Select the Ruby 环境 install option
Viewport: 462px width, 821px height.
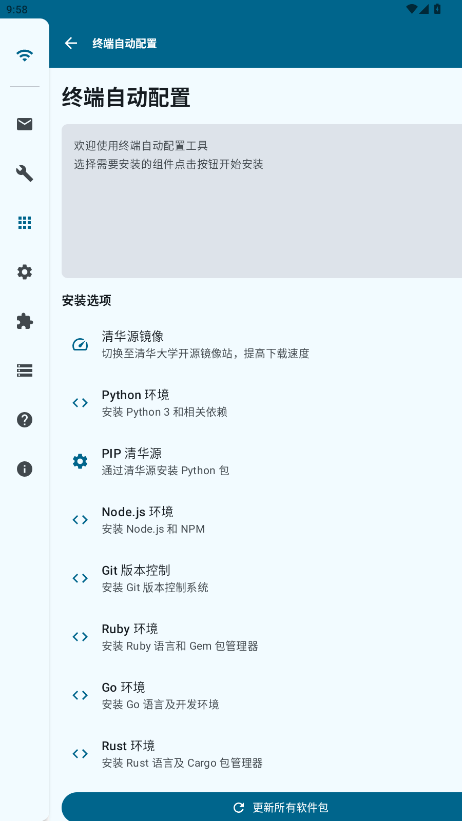[262, 637]
